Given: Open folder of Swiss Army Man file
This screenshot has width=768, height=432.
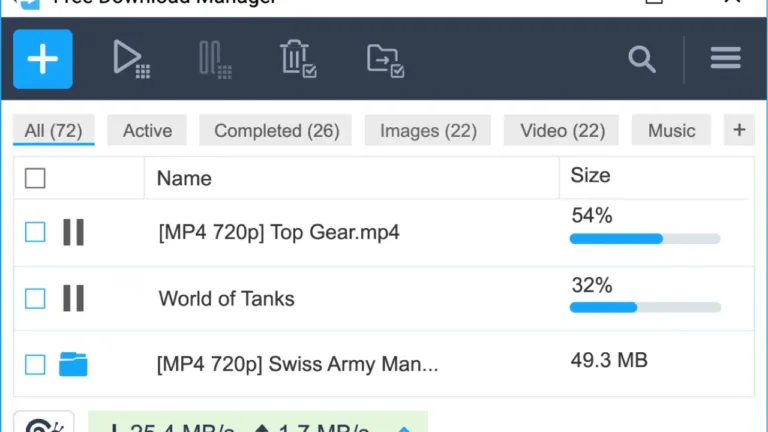Looking at the screenshot, I should 73,364.
